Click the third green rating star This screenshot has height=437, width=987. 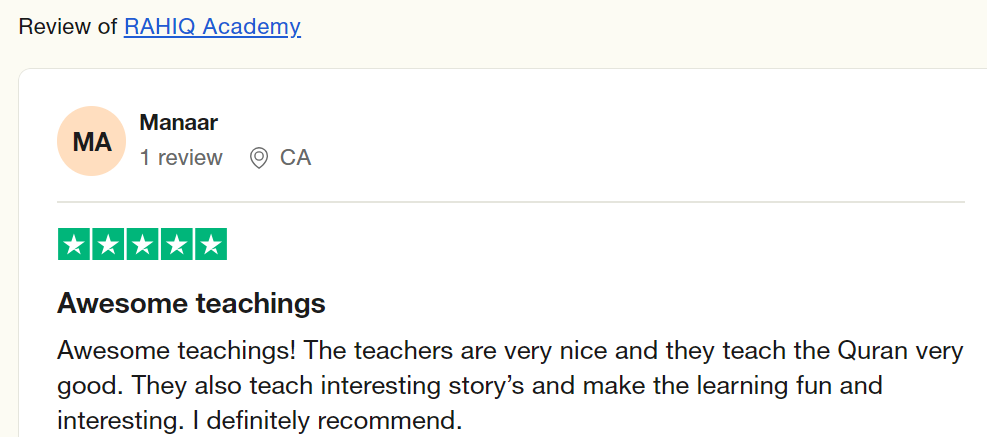tap(142, 244)
